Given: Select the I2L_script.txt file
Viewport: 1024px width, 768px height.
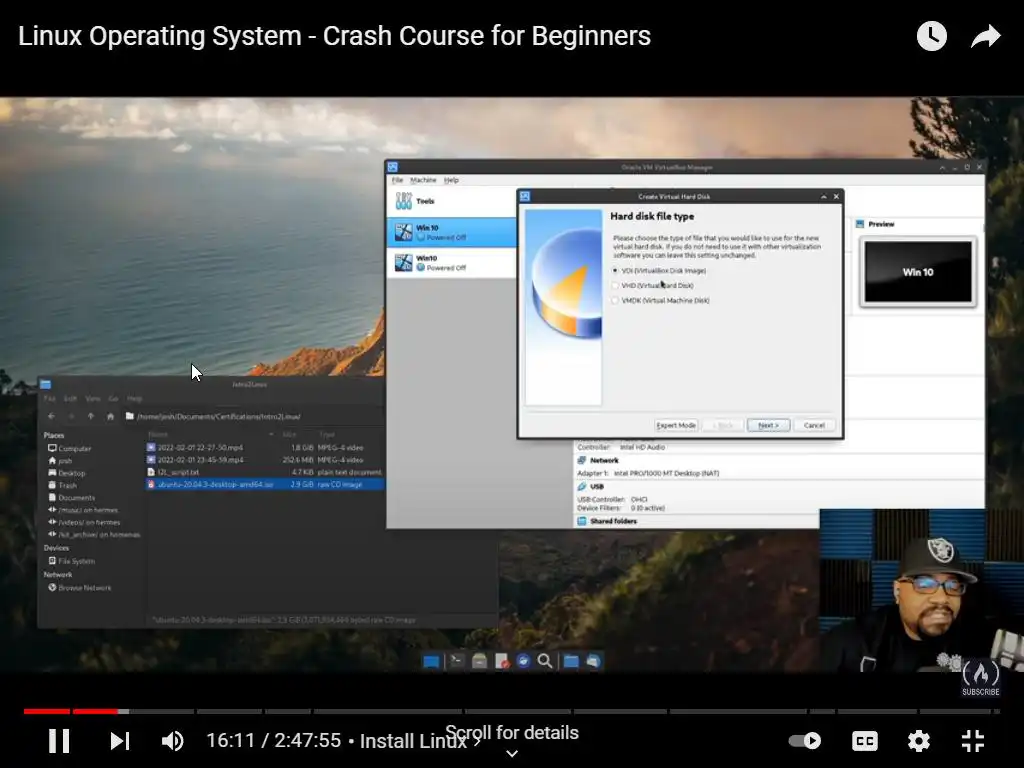Looking at the screenshot, I should (264, 472).
